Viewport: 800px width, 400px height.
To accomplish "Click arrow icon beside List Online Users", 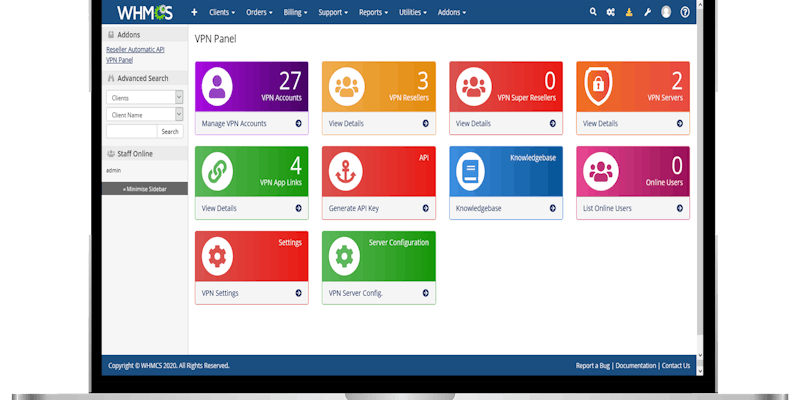I will pyautogui.click(x=680, y=208).
